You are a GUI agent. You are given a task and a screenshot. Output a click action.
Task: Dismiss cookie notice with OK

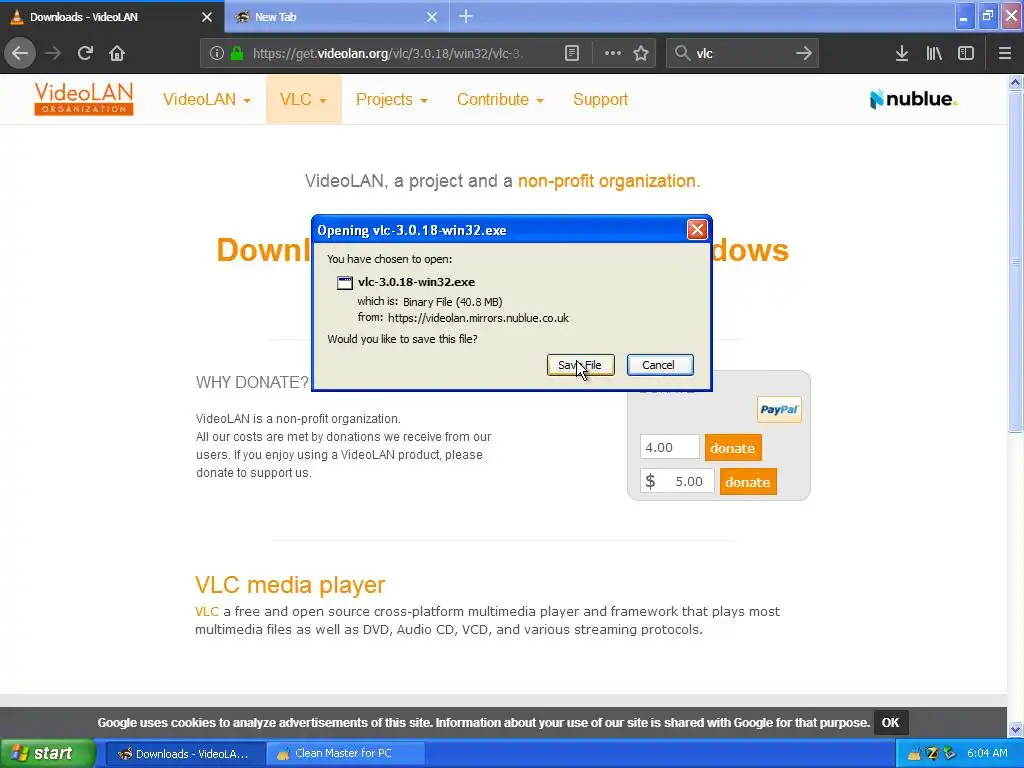pyautogui.click(x=890, y=722)
